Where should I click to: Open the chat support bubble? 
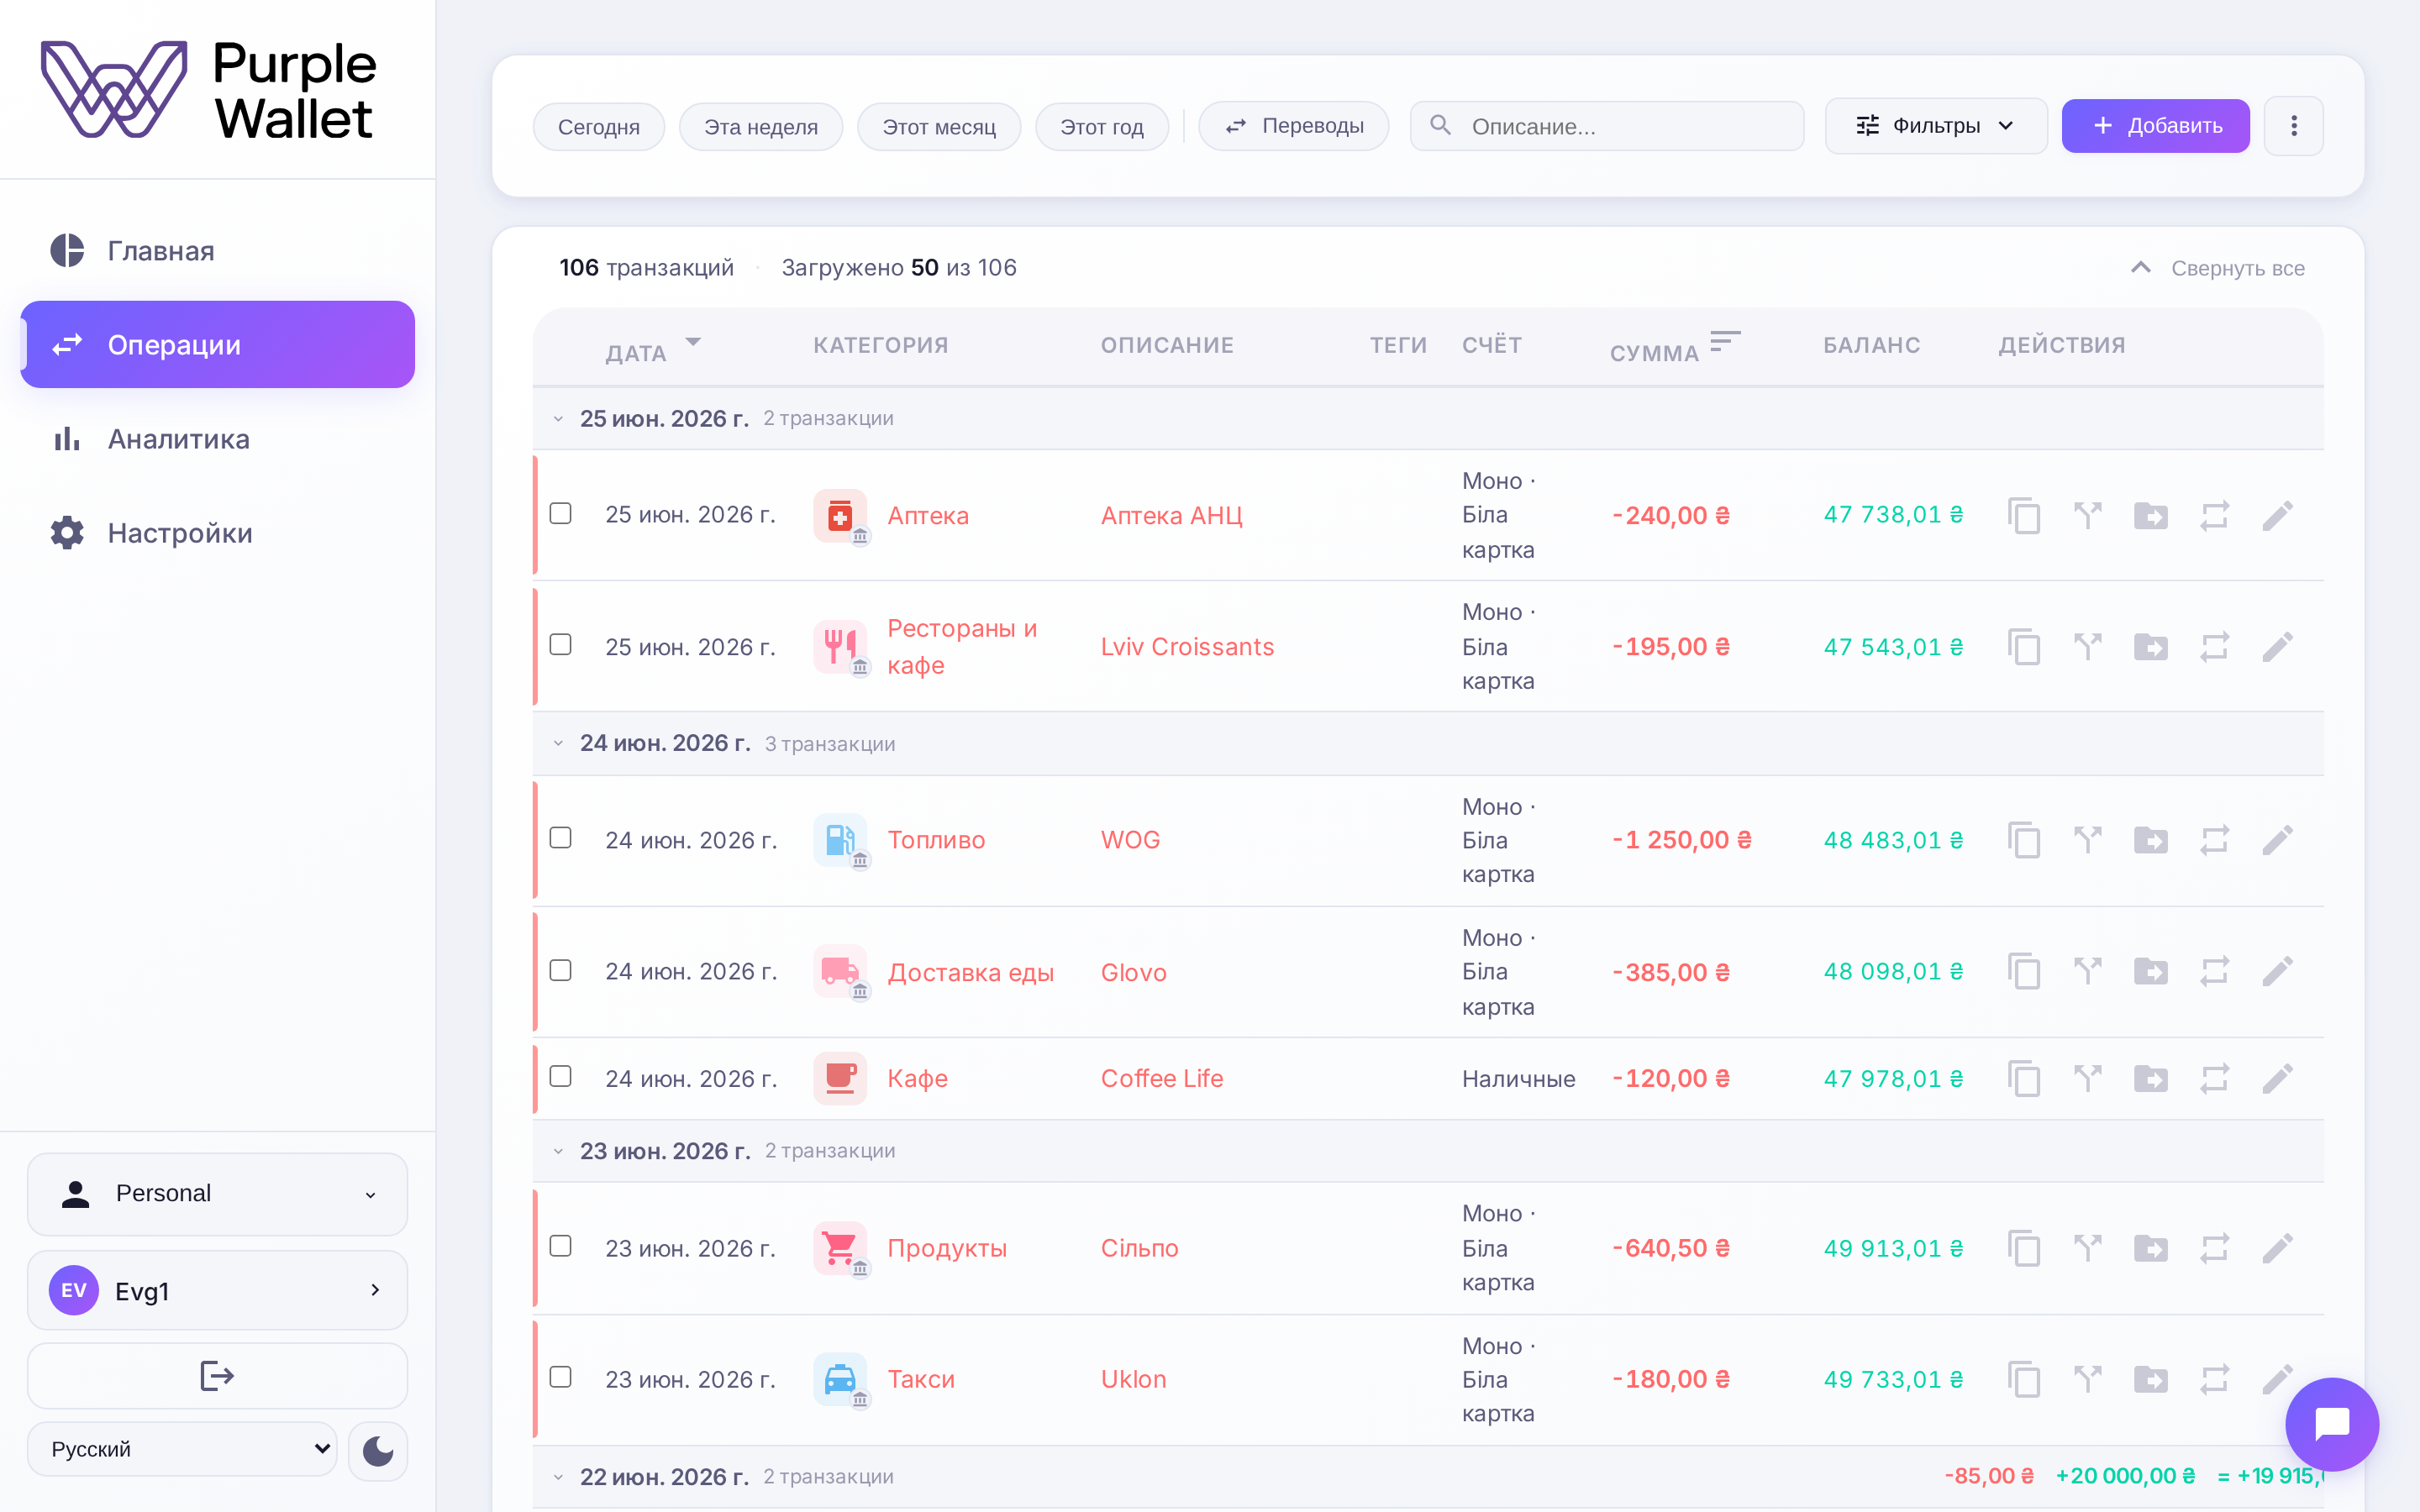point(2332,1424)
